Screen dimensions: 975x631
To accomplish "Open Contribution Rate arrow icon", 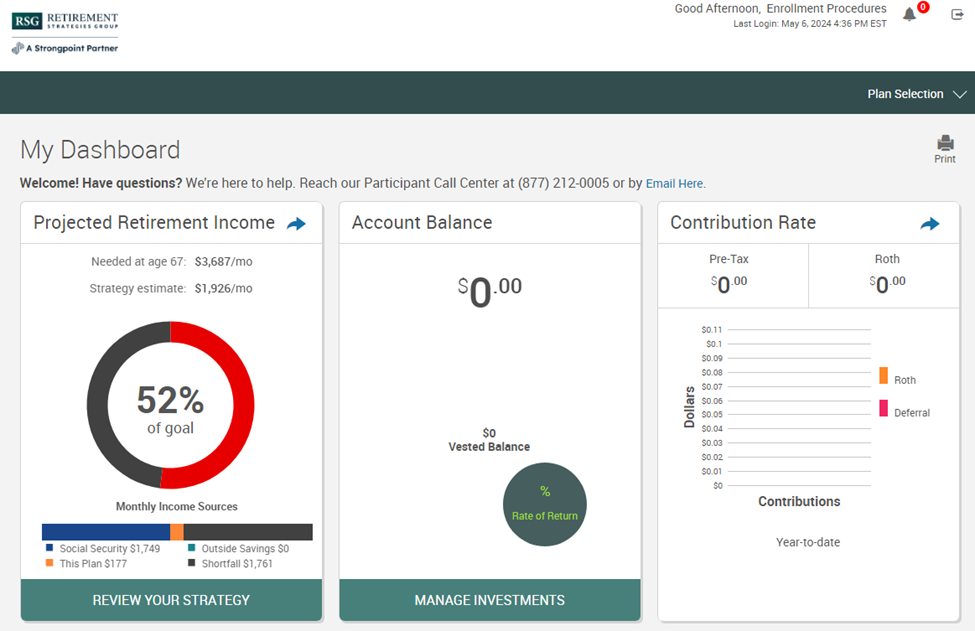I will (930, 224).
